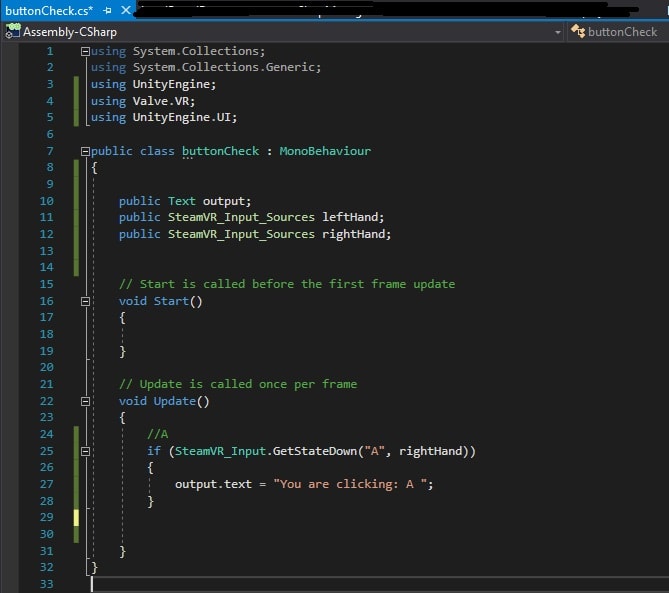Click 'Text' type on line 10
669x593 pixels.
coord(181,201)
